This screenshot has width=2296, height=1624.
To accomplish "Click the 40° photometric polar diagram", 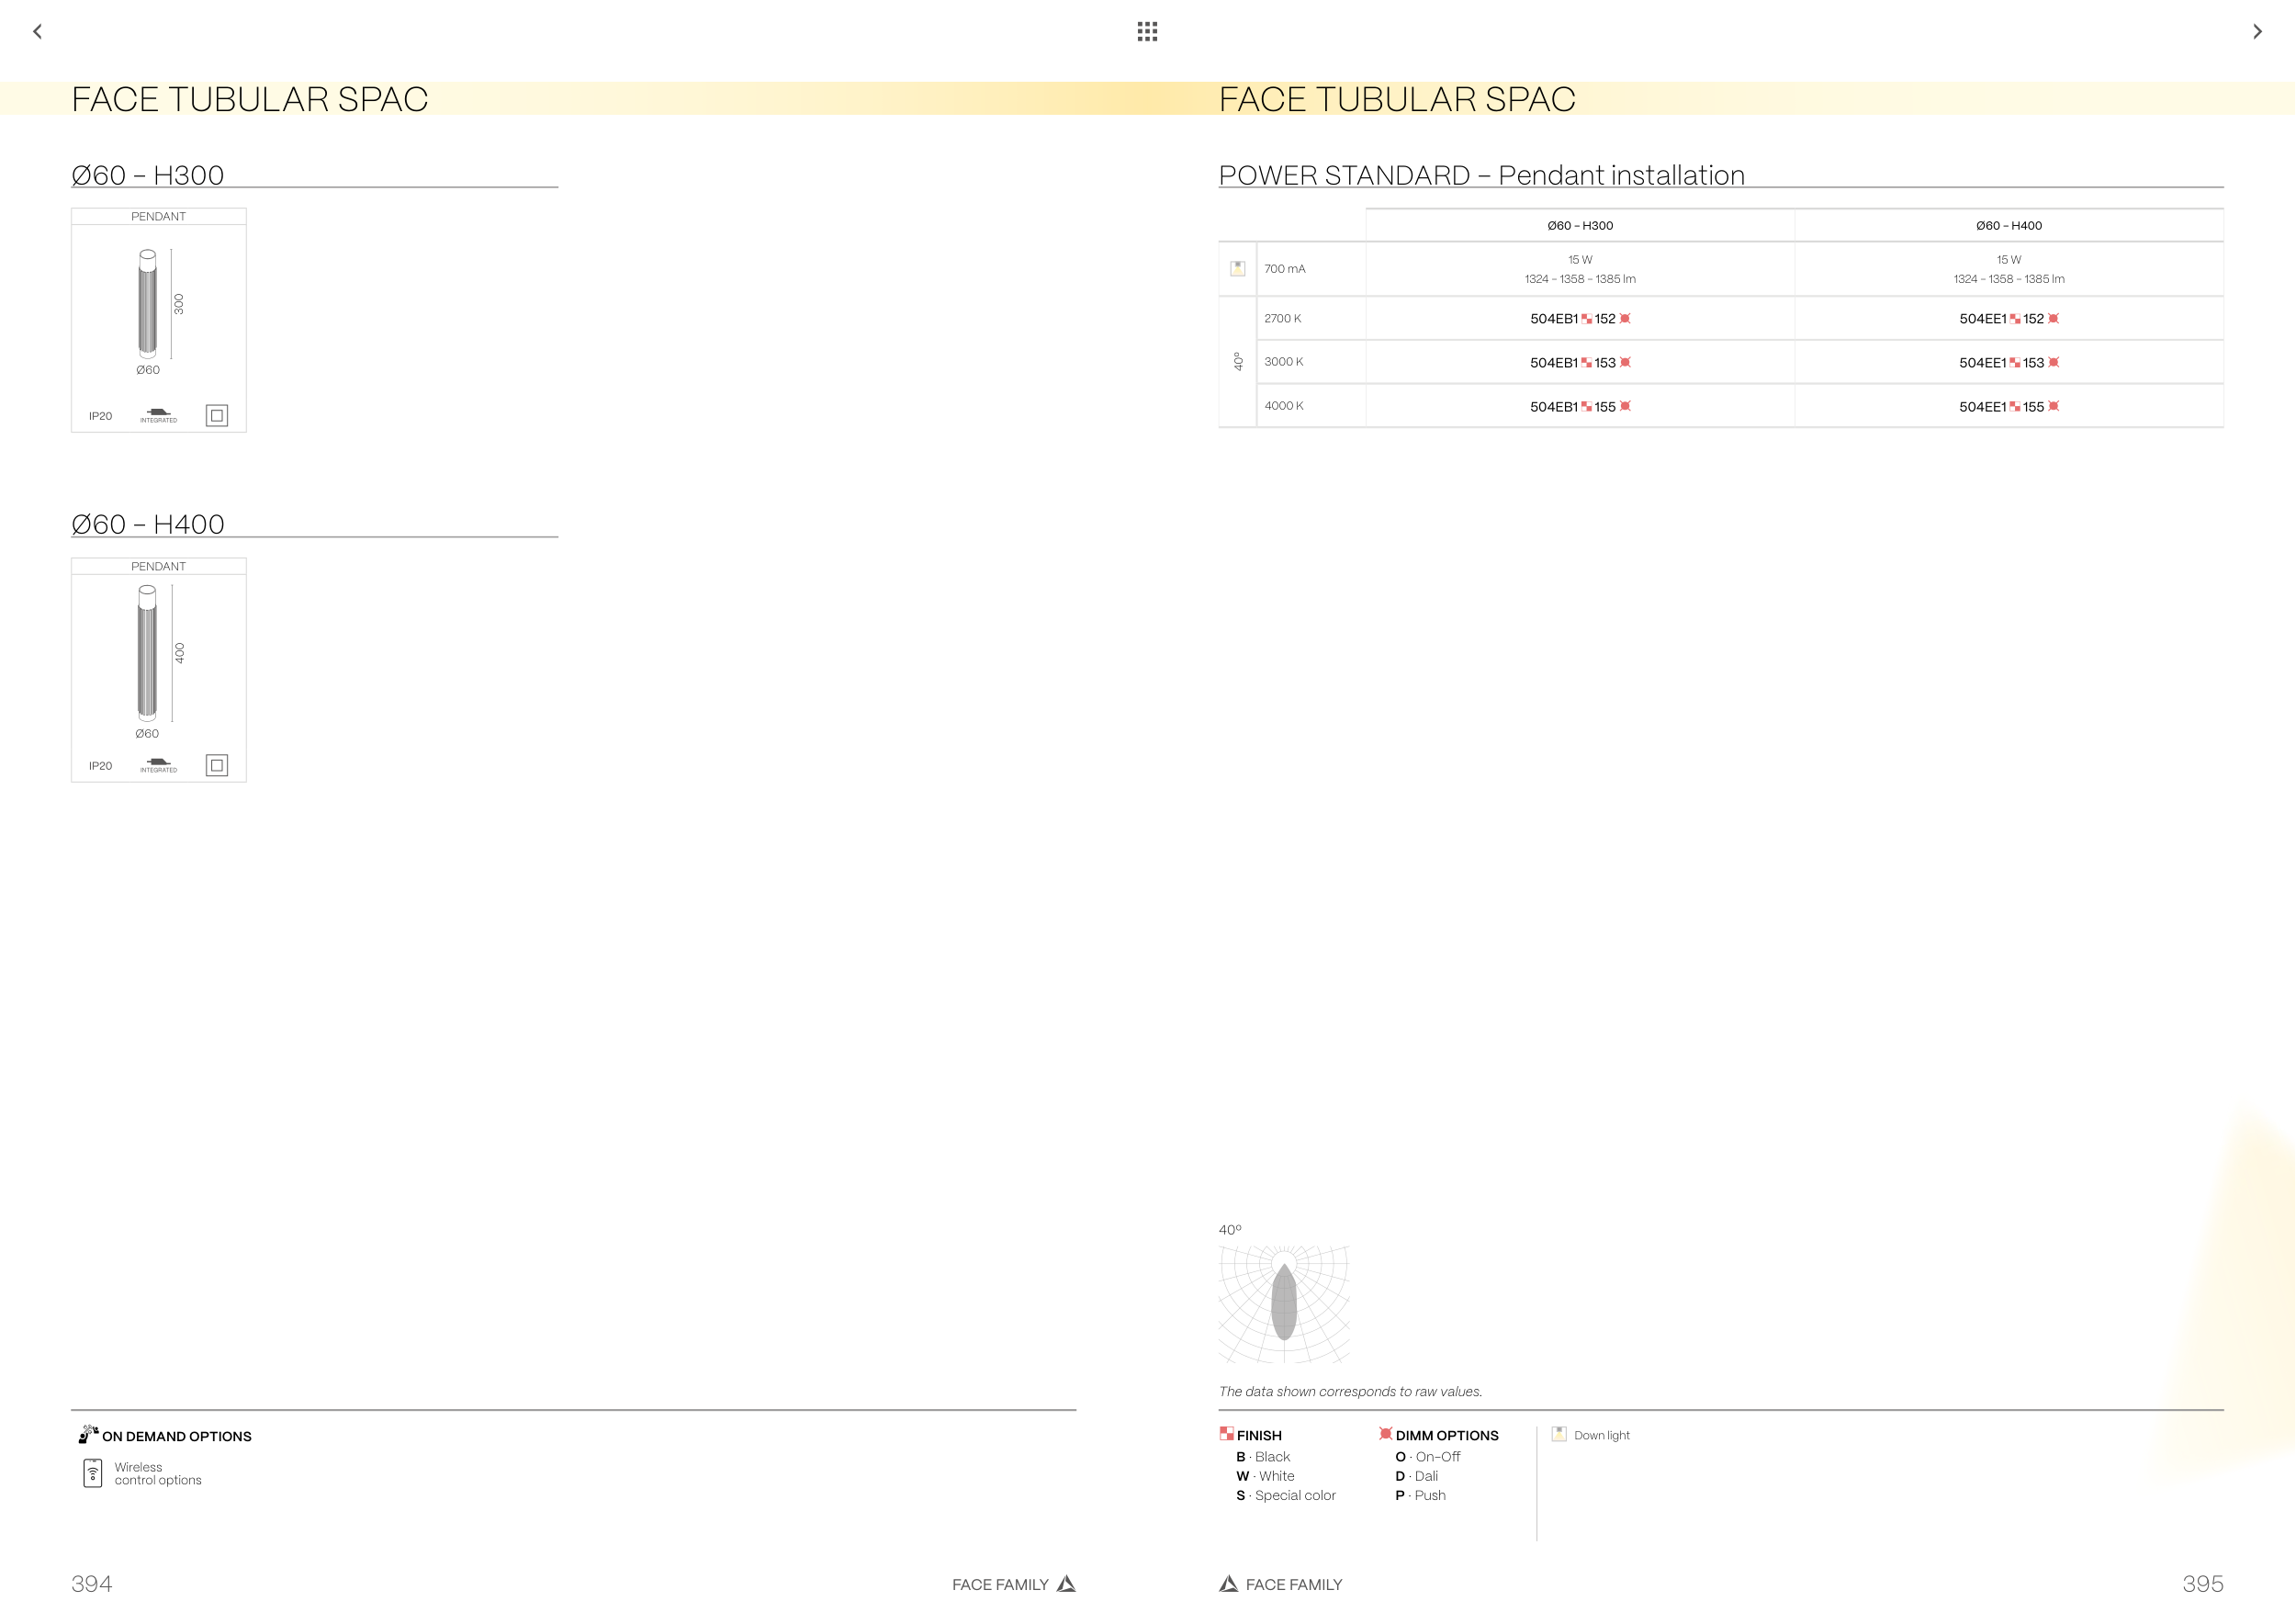I will click(x=1284, y=1303).
